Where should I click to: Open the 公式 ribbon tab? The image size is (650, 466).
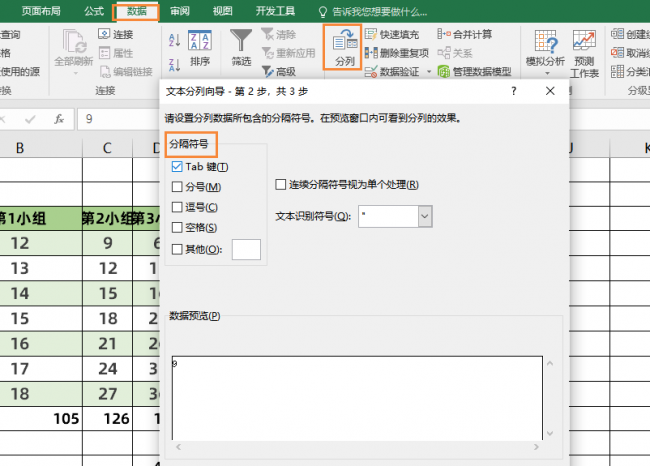(94, 11)
